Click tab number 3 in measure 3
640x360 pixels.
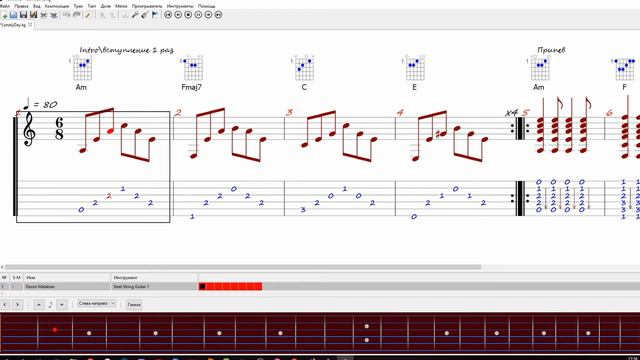303,210
